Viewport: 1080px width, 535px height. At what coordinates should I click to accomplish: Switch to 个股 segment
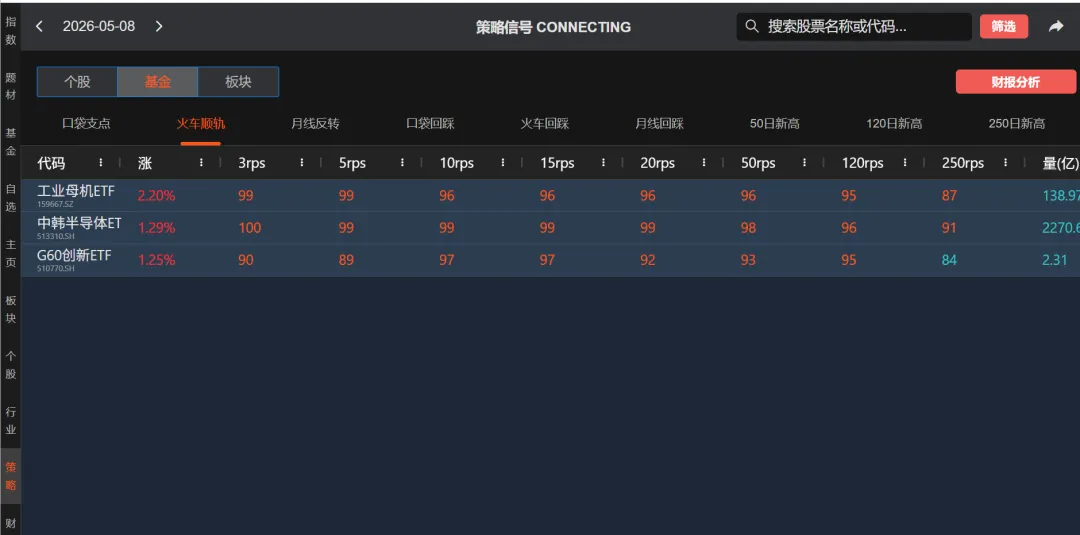(x=77, y=82)
